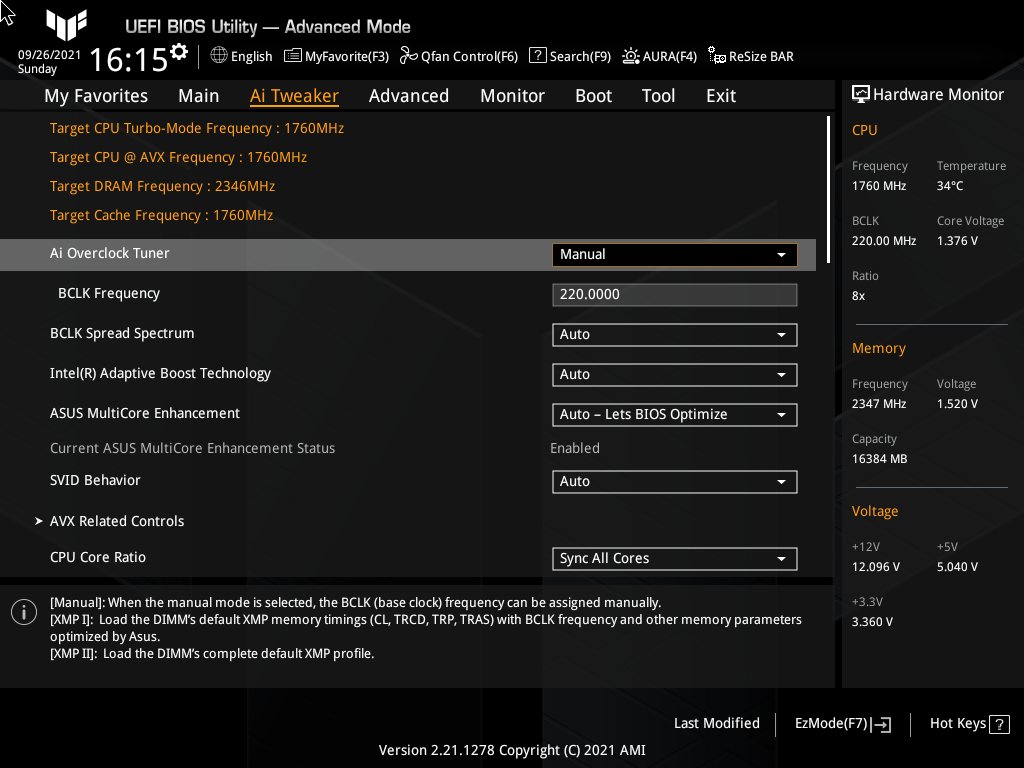This screenshot has width=1024, height=768.
Task: Click the Hot Keys question mark icon
Action: [x=999, y=724]
